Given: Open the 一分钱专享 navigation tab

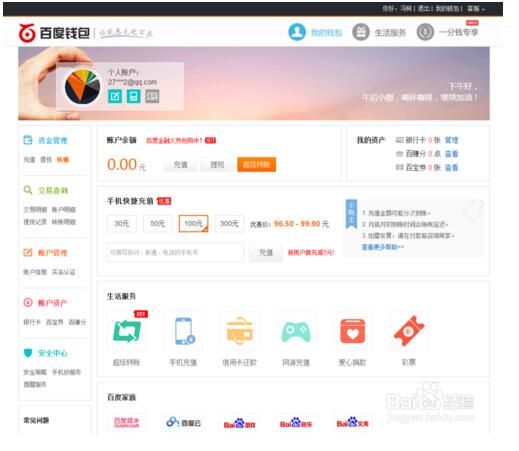Looking at the screenshot, I should pyautogui.click(x=447, y=32).
